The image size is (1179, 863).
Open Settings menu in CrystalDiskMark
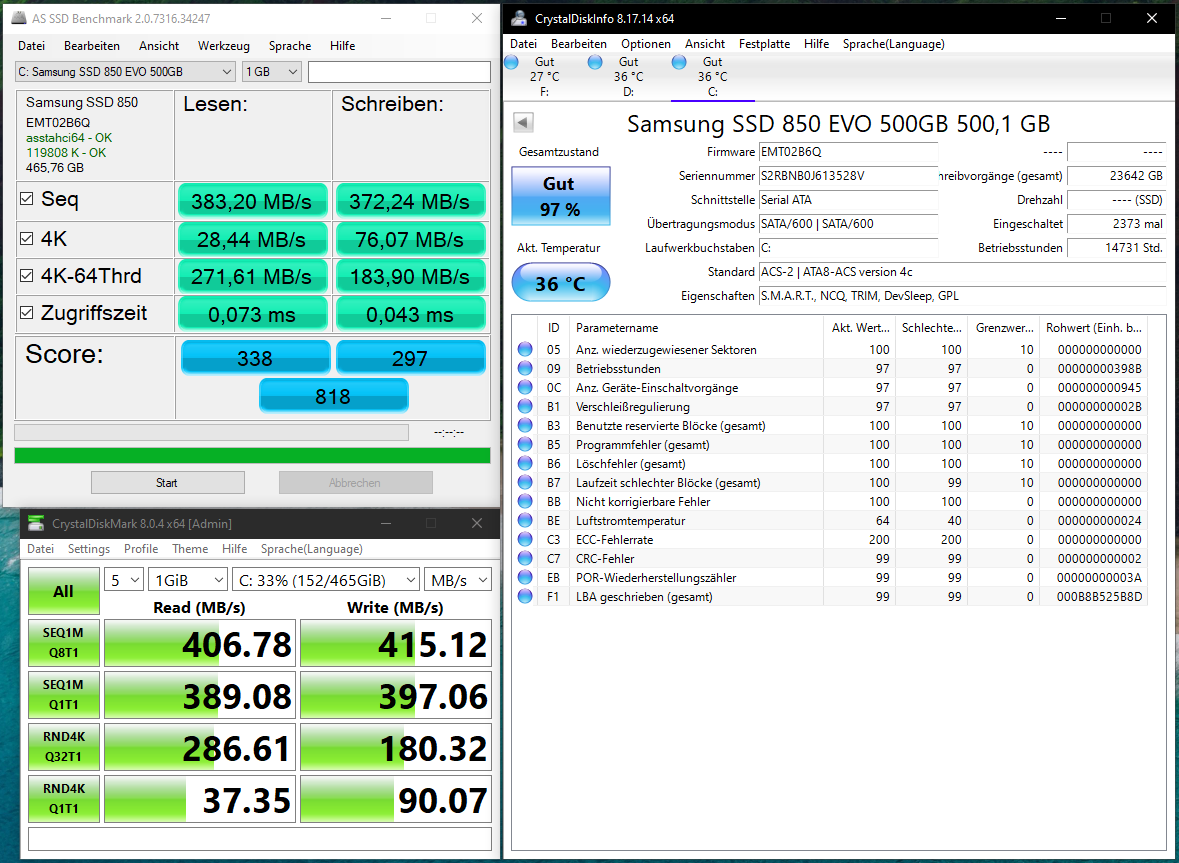89,549
